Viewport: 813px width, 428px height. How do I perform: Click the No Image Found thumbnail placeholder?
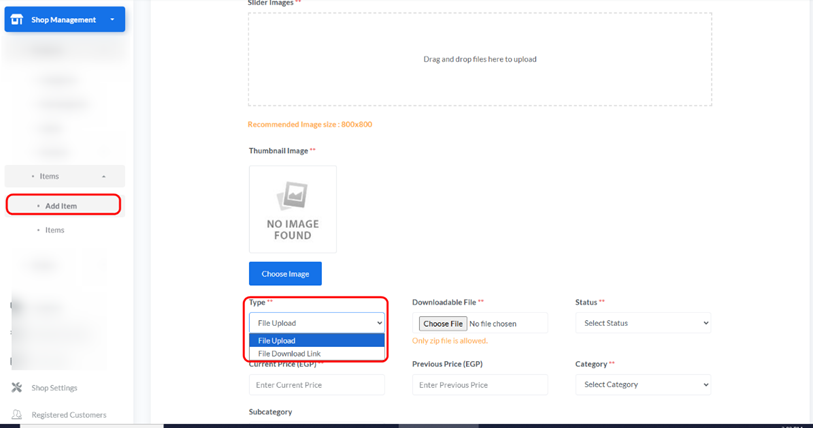[292, 209]
